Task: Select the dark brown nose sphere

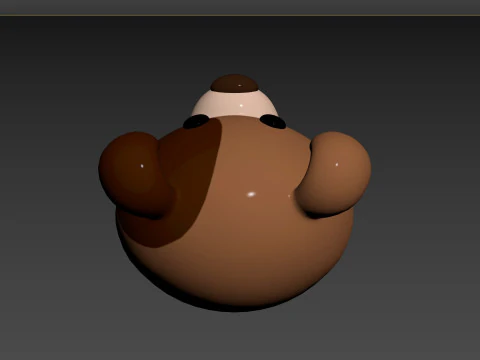Action: 234,83
